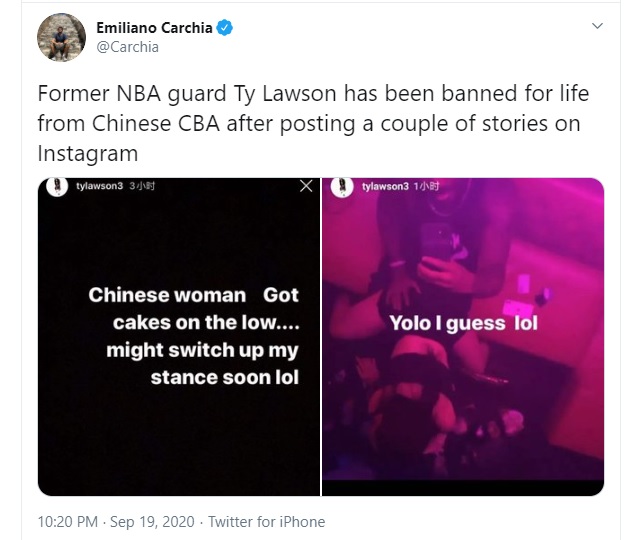Click the 10:20 PM timestamp

67,522
